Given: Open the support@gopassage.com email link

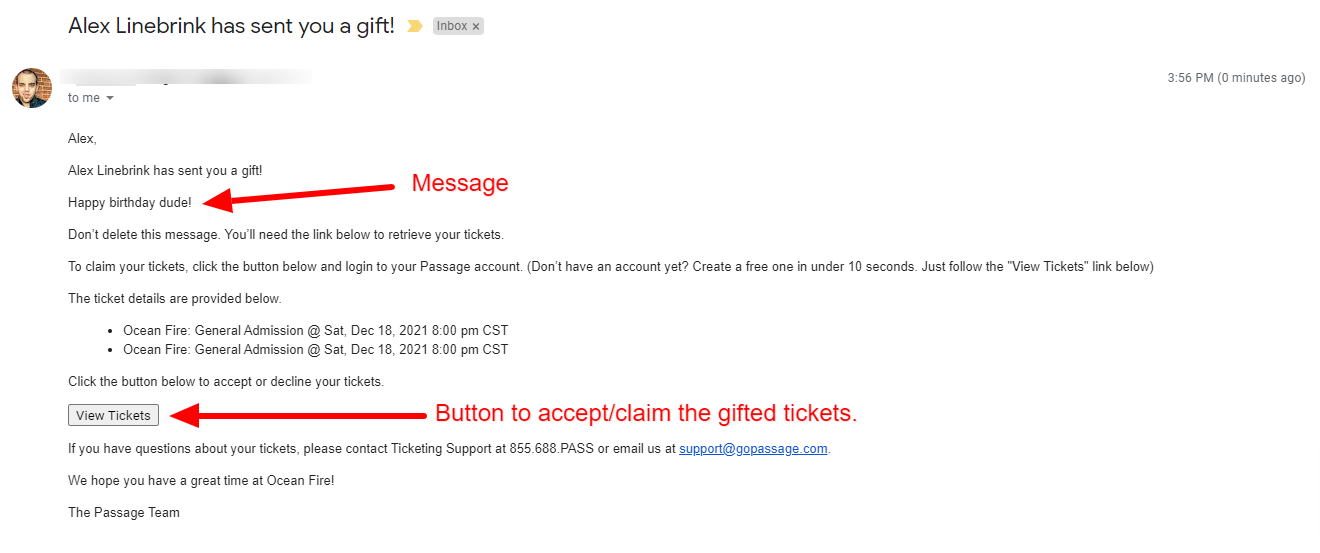Looking at the screenshot, I should [x=753, y=448].
